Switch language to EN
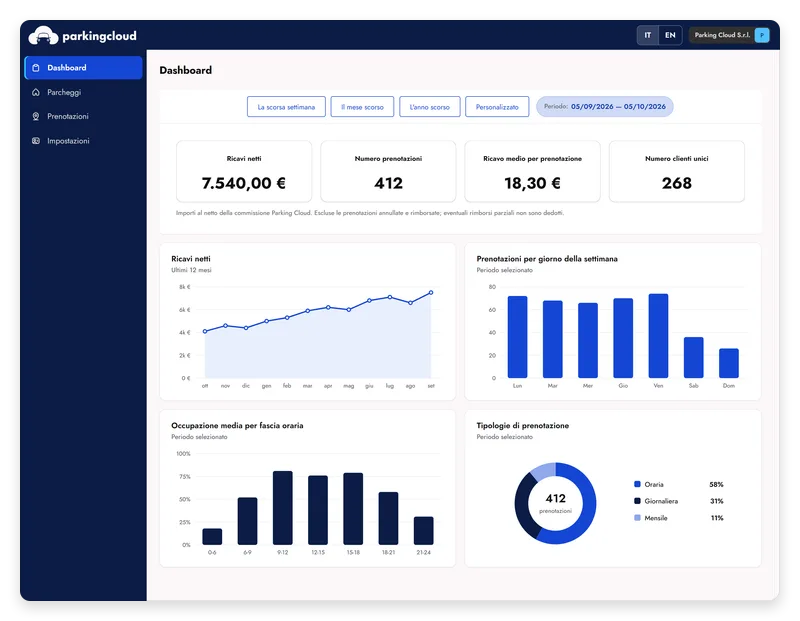 coord(670,35)
